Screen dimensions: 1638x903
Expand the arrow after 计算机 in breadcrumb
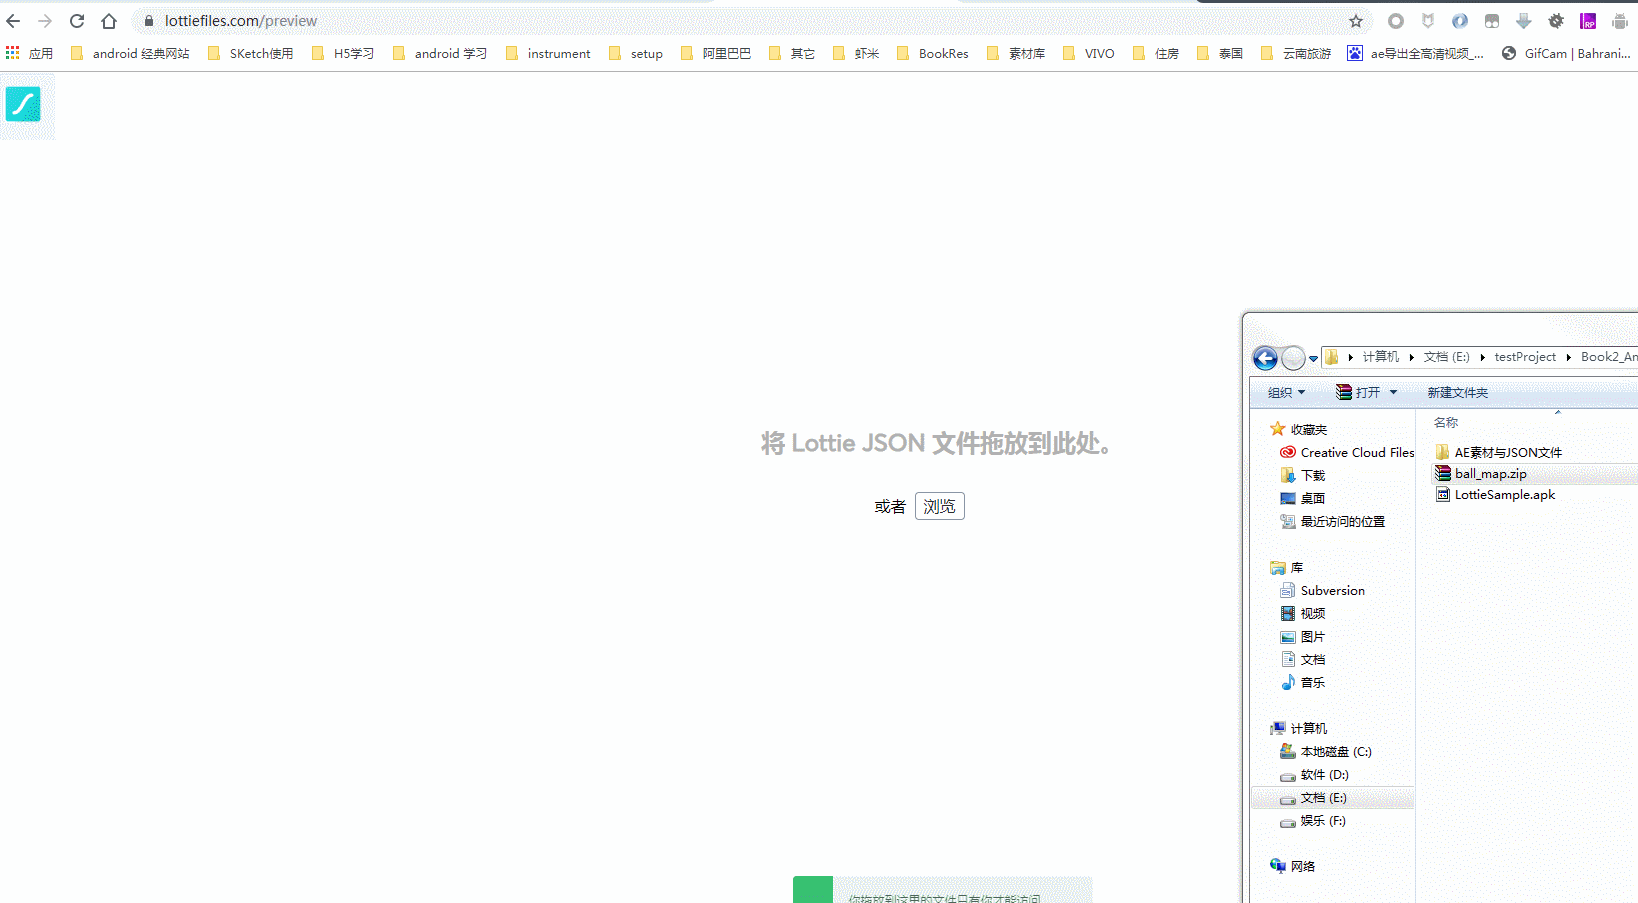1411,357
